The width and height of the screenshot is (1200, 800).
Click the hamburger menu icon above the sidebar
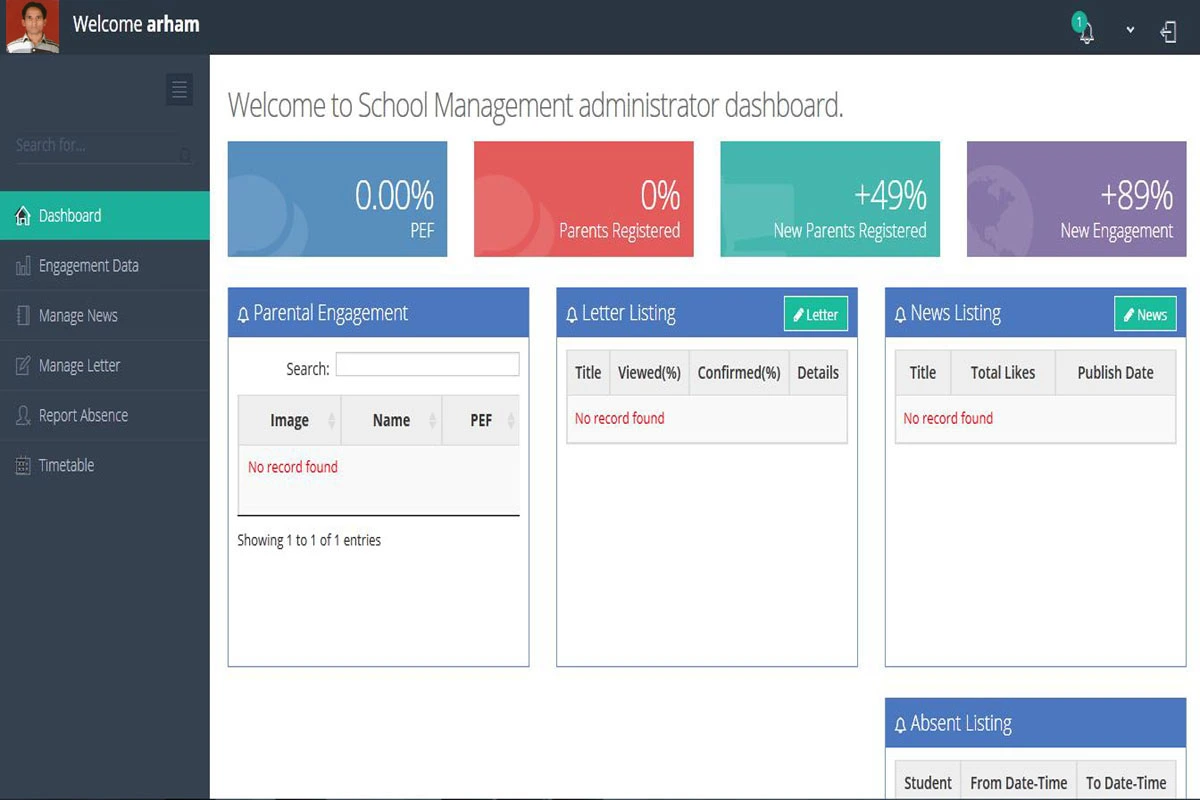click(x=179, y=89)
